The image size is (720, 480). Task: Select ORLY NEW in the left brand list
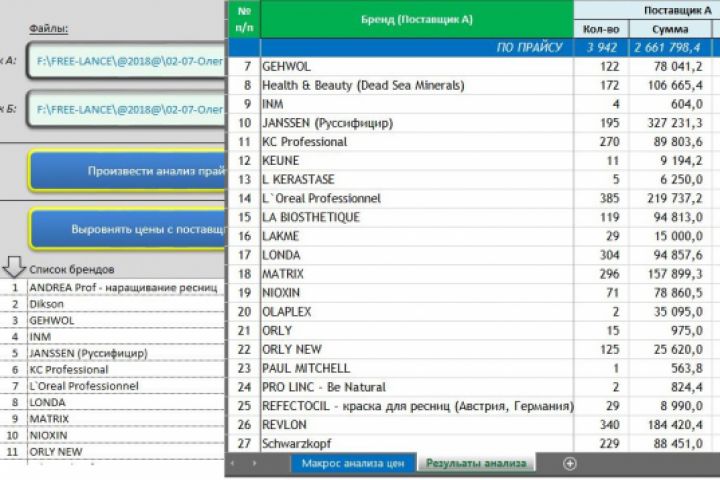[x=126, y=452]
